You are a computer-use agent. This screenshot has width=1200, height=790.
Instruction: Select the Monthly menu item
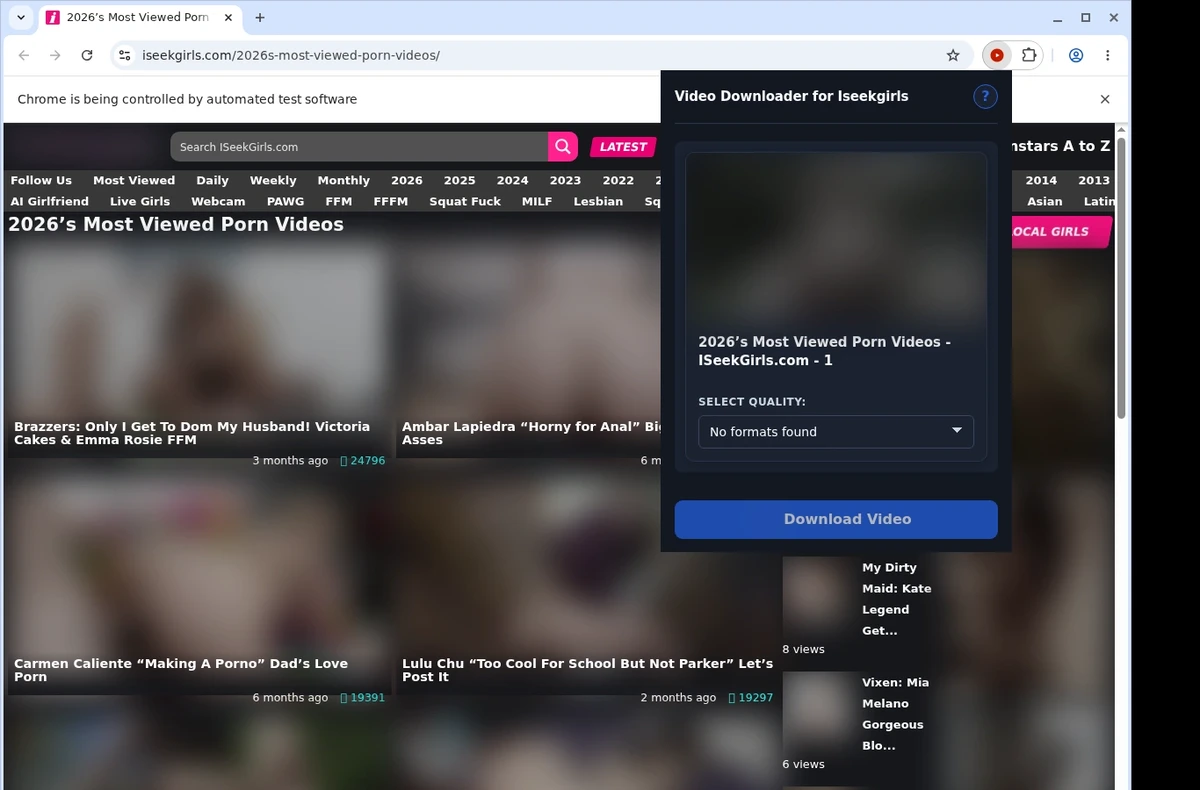coord(343,180)
